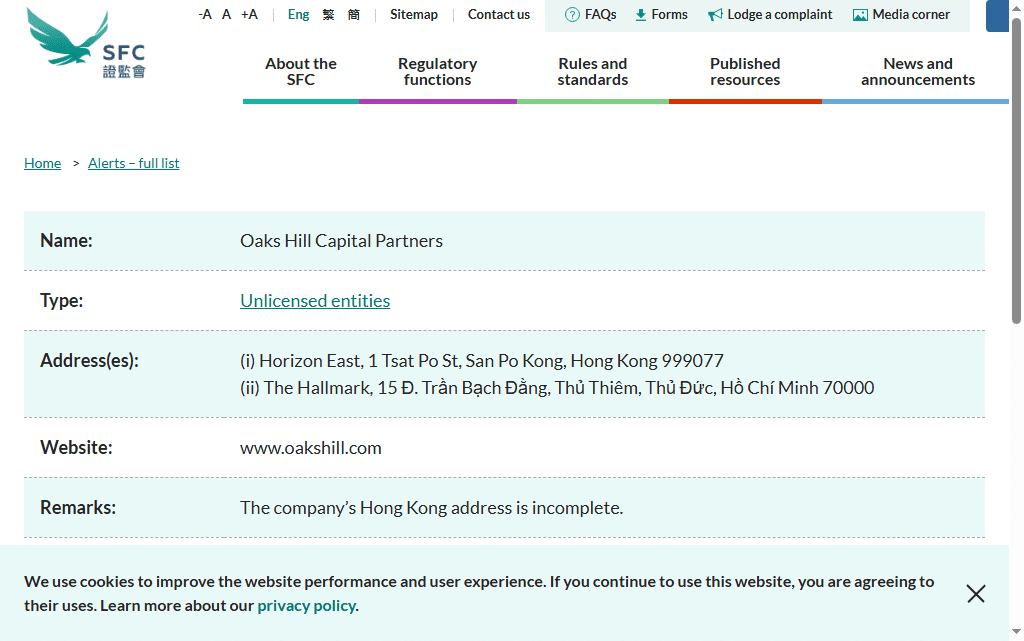The width and height of the screenshot is (1024, 641).
Task: Dismiss the cookie notice with X
Action: coord(976,593)
